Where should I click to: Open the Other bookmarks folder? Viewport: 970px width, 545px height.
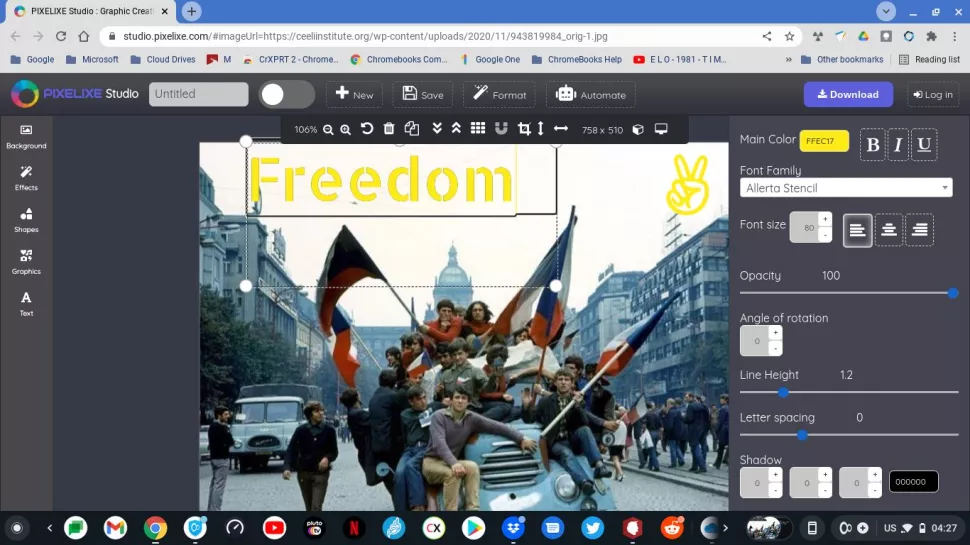(x=842, y=59)
